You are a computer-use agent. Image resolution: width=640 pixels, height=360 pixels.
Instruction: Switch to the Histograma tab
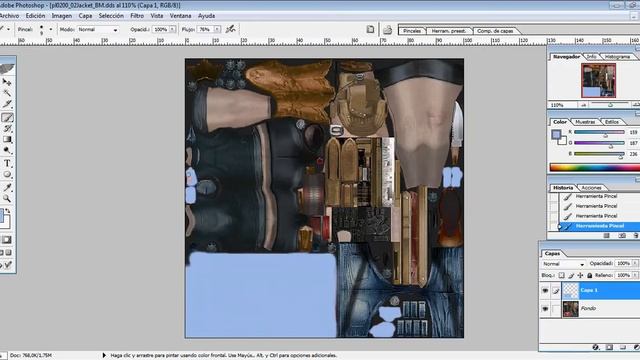[x=617, y=57]
